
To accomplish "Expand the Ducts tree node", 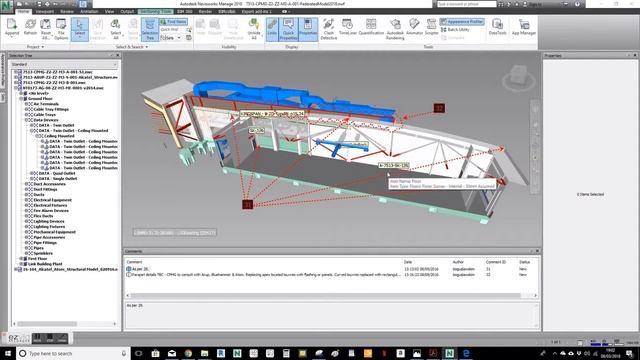I will click(x=26, y=195).
